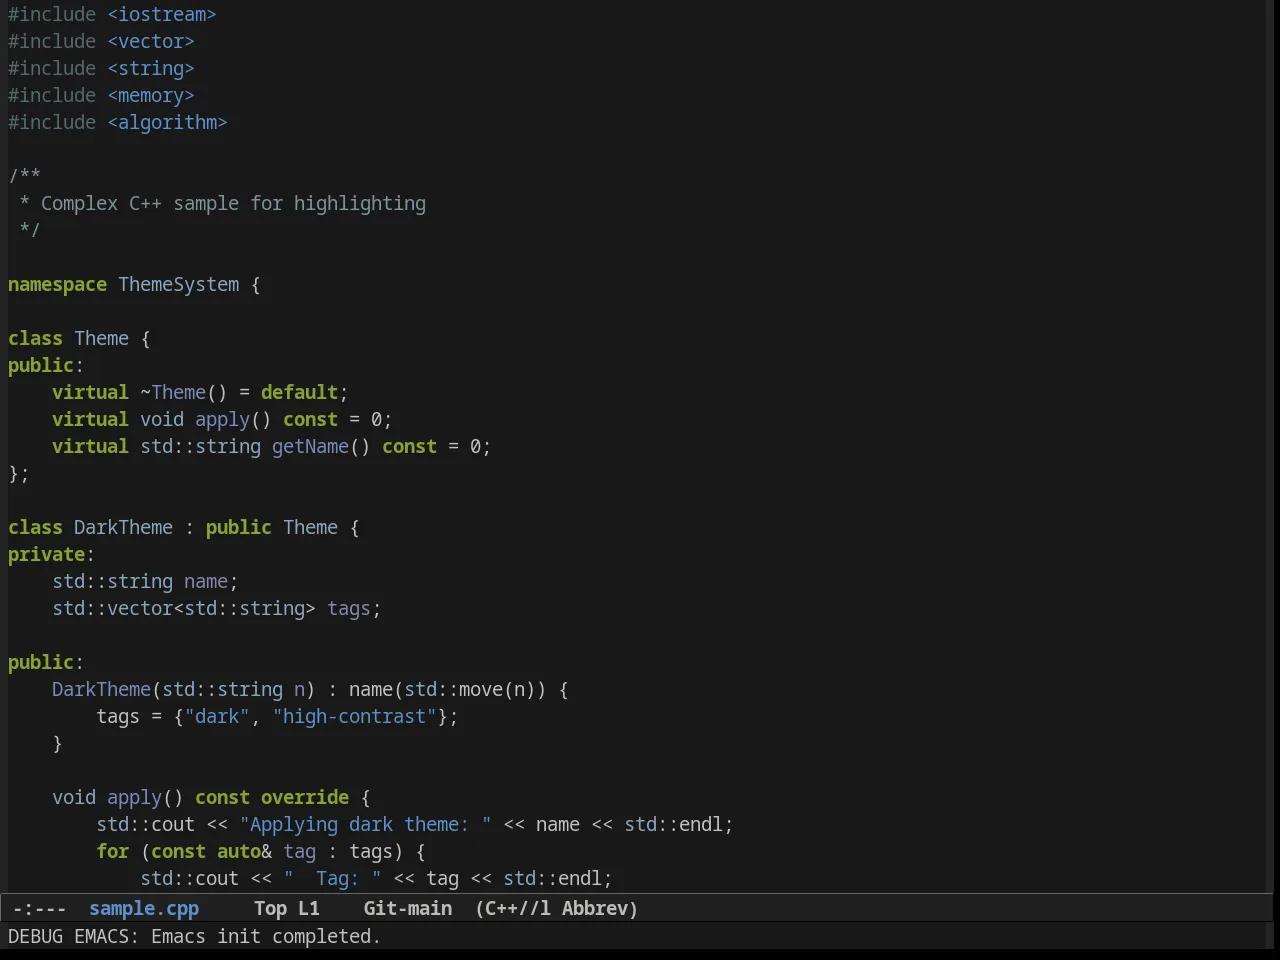This screenshot has height=960, width=1280.
Task: Click on '<vector>' include header
Action: pos(151,41)
